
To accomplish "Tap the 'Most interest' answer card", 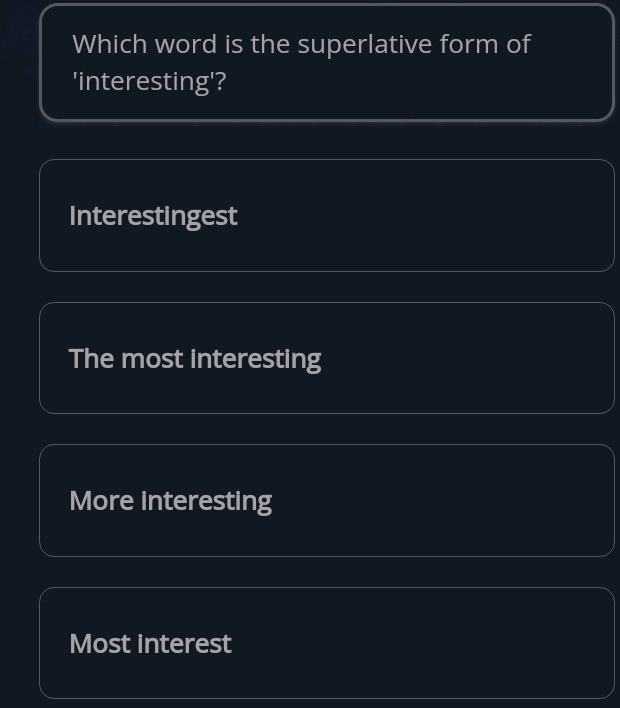I will [326, 643].
